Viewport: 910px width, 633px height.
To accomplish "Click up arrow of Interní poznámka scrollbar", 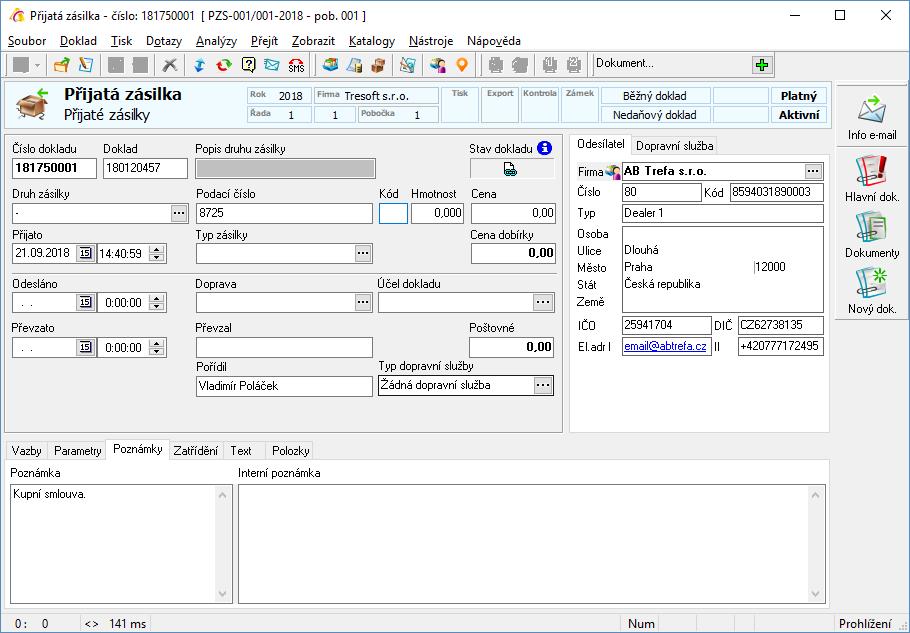I will coord(815,495).
